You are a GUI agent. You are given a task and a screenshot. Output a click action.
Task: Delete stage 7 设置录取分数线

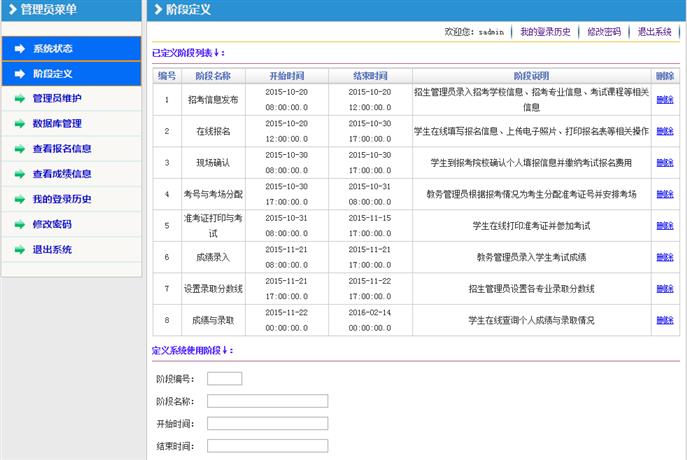(x=665, y=289)
